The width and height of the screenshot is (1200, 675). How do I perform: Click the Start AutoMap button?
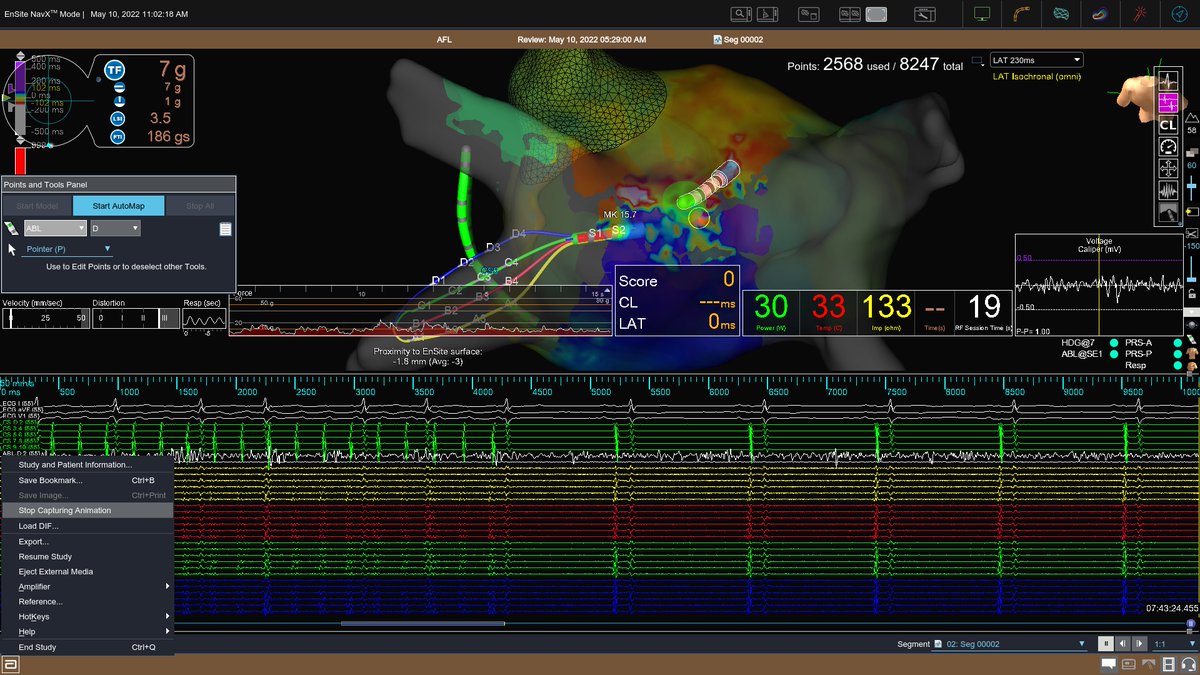(118, 206)
